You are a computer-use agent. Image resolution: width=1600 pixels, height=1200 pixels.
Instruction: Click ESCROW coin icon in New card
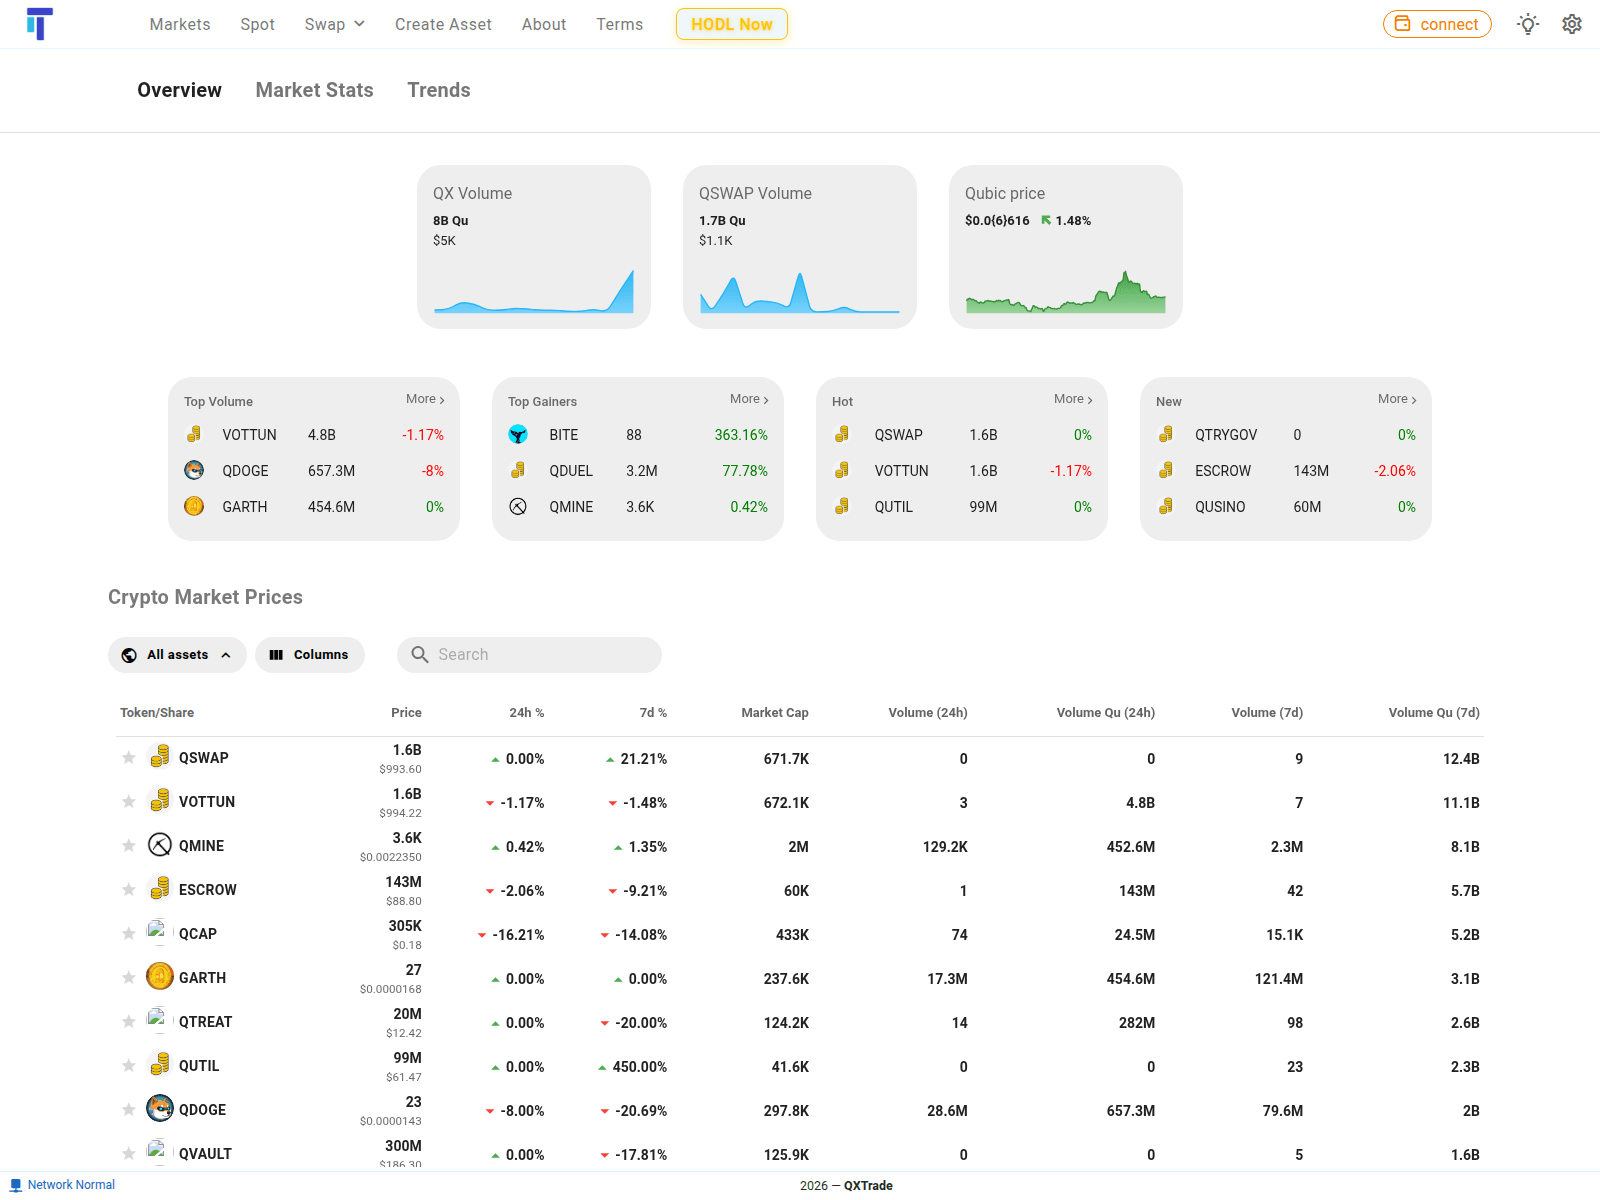tap(1166, 470)
